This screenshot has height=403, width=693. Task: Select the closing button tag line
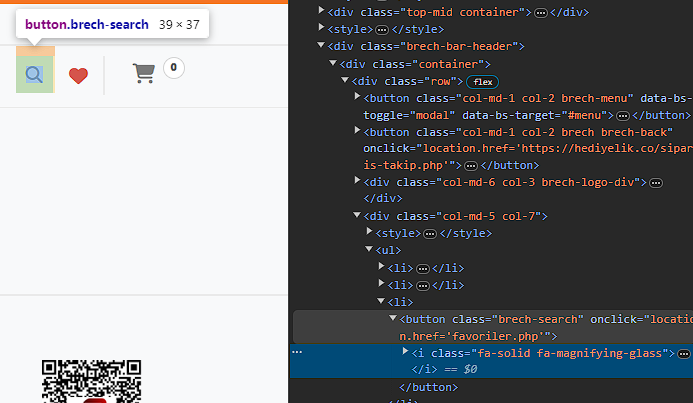click(x=428, y=387)
